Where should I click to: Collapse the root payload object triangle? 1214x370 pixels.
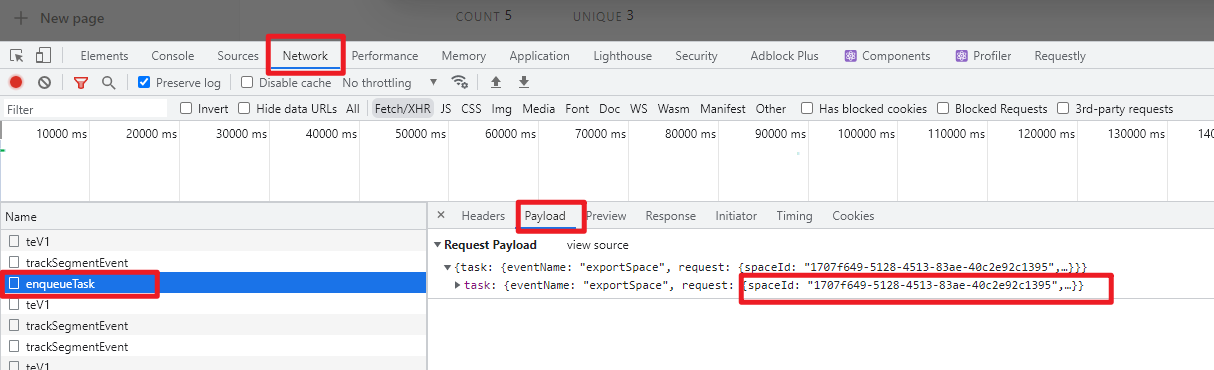[448, 267]
